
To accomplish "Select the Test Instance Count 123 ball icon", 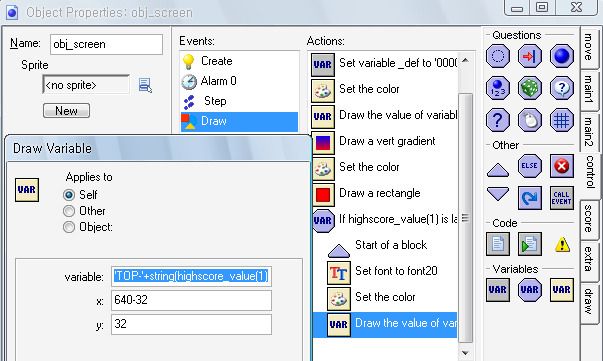I will 498,88.
